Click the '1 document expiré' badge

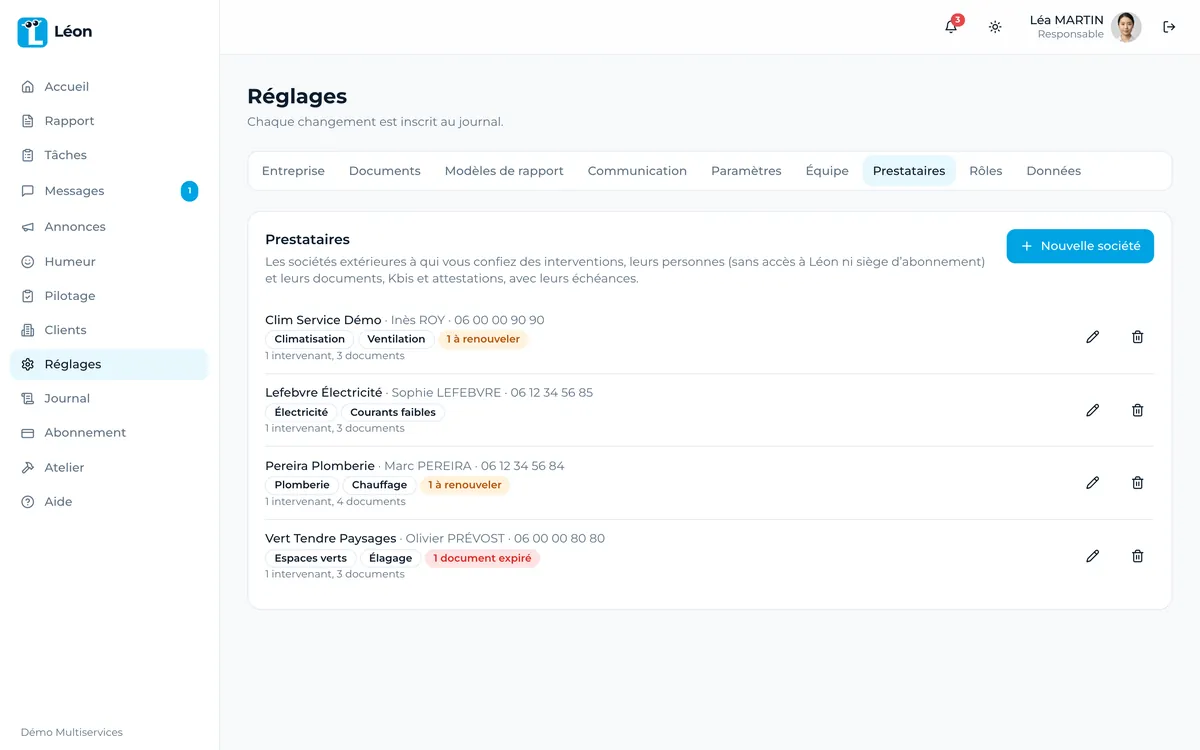point(482,558)
